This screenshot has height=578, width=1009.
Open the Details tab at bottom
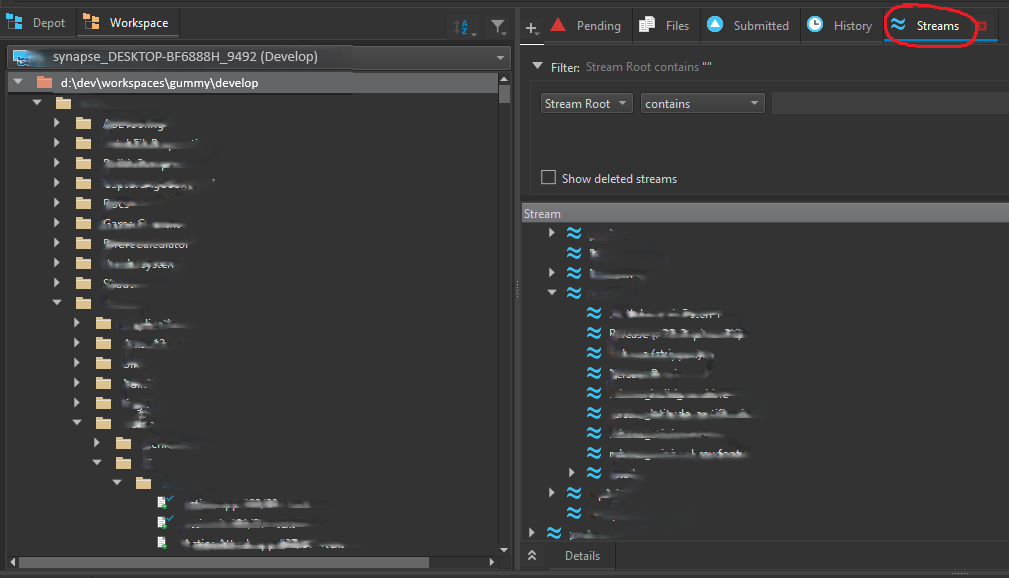click(582, 555)
